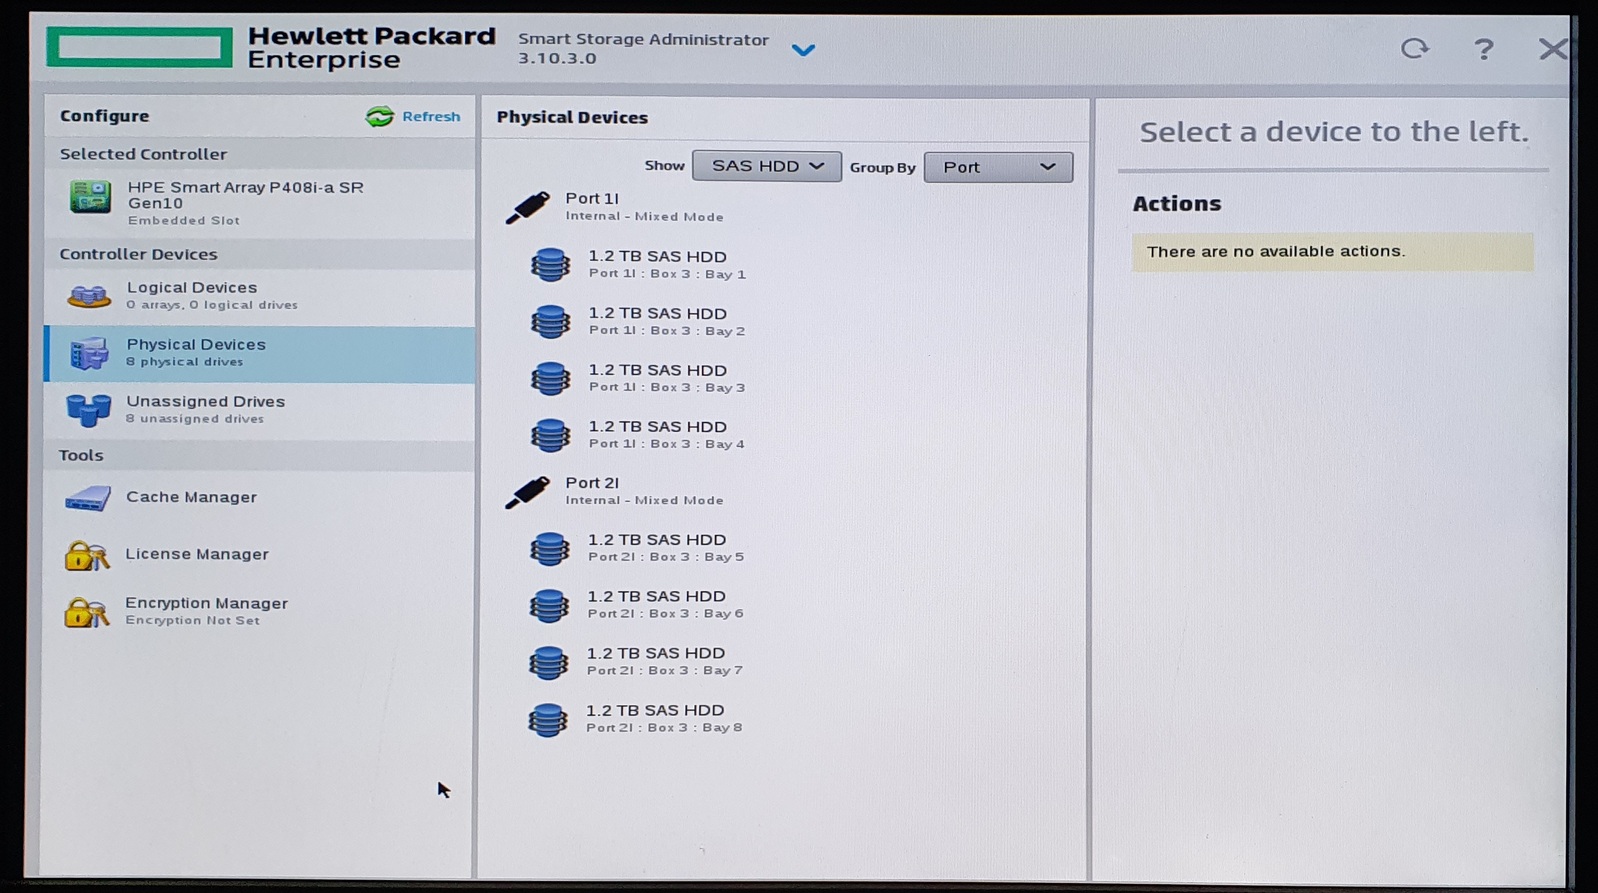The image size is (1598, 893).
Task: Select drive Port 1I Box 3 Bay 1
Action: tap(667, 265)
